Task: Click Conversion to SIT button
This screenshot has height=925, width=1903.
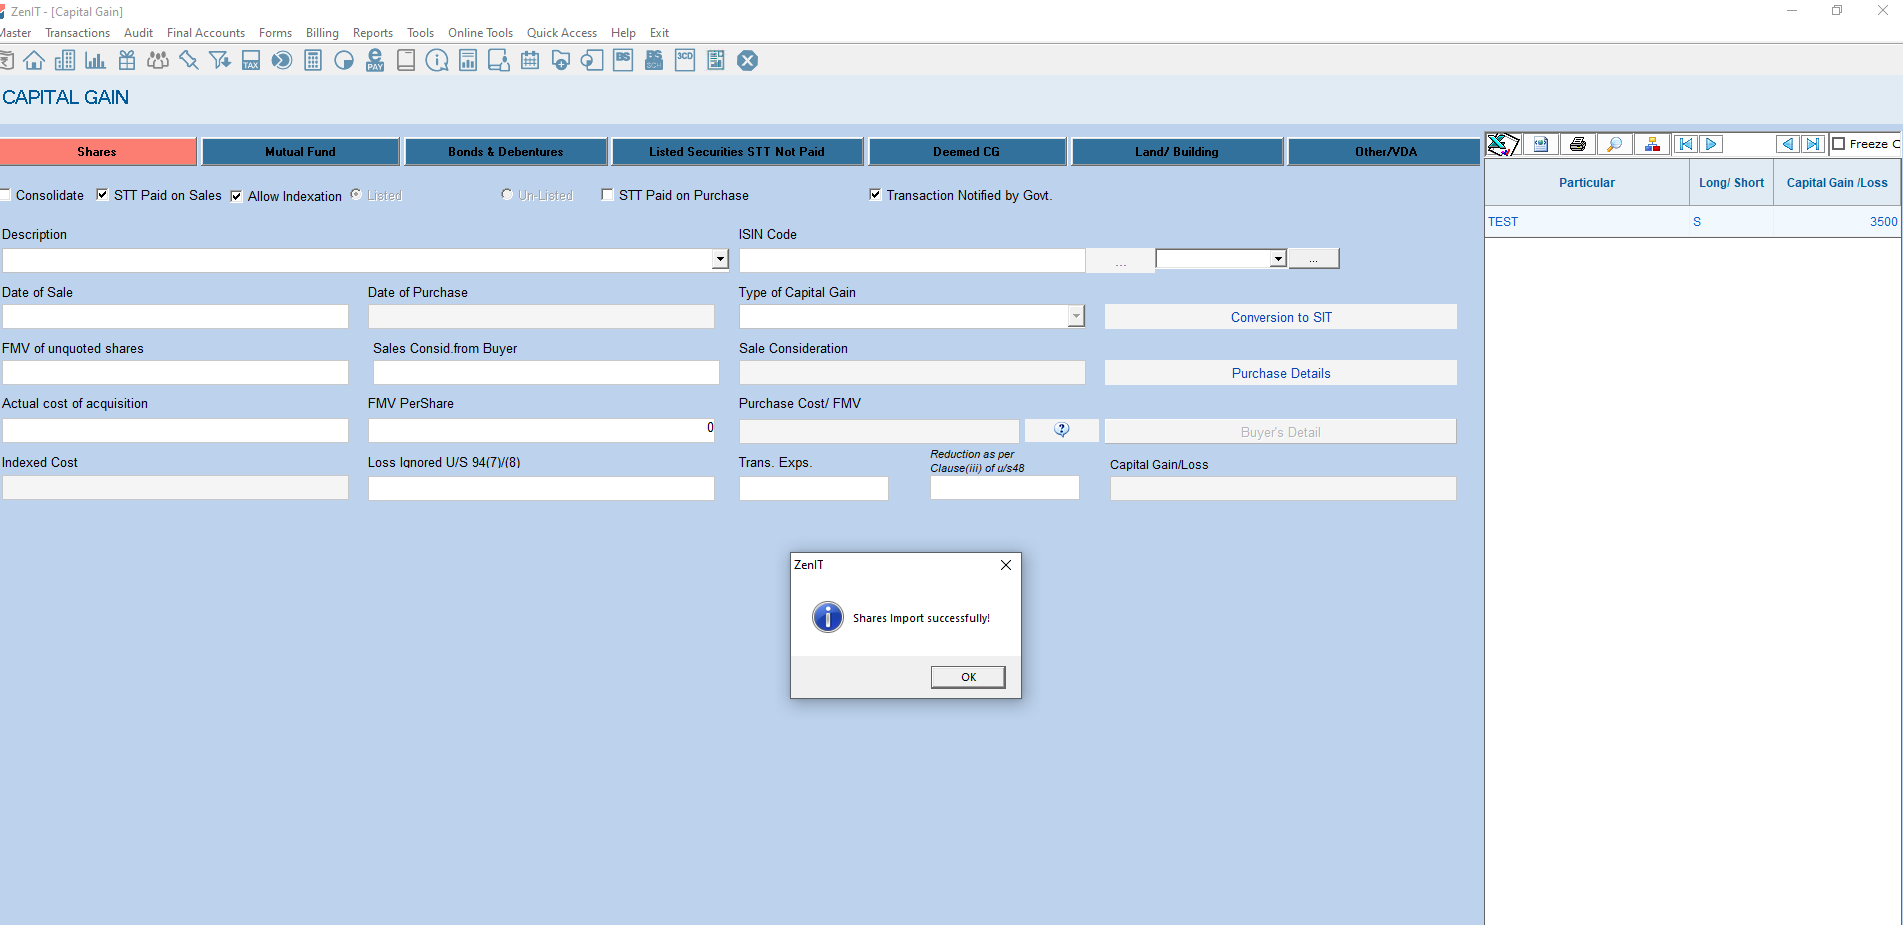Action: (1281, 317)
